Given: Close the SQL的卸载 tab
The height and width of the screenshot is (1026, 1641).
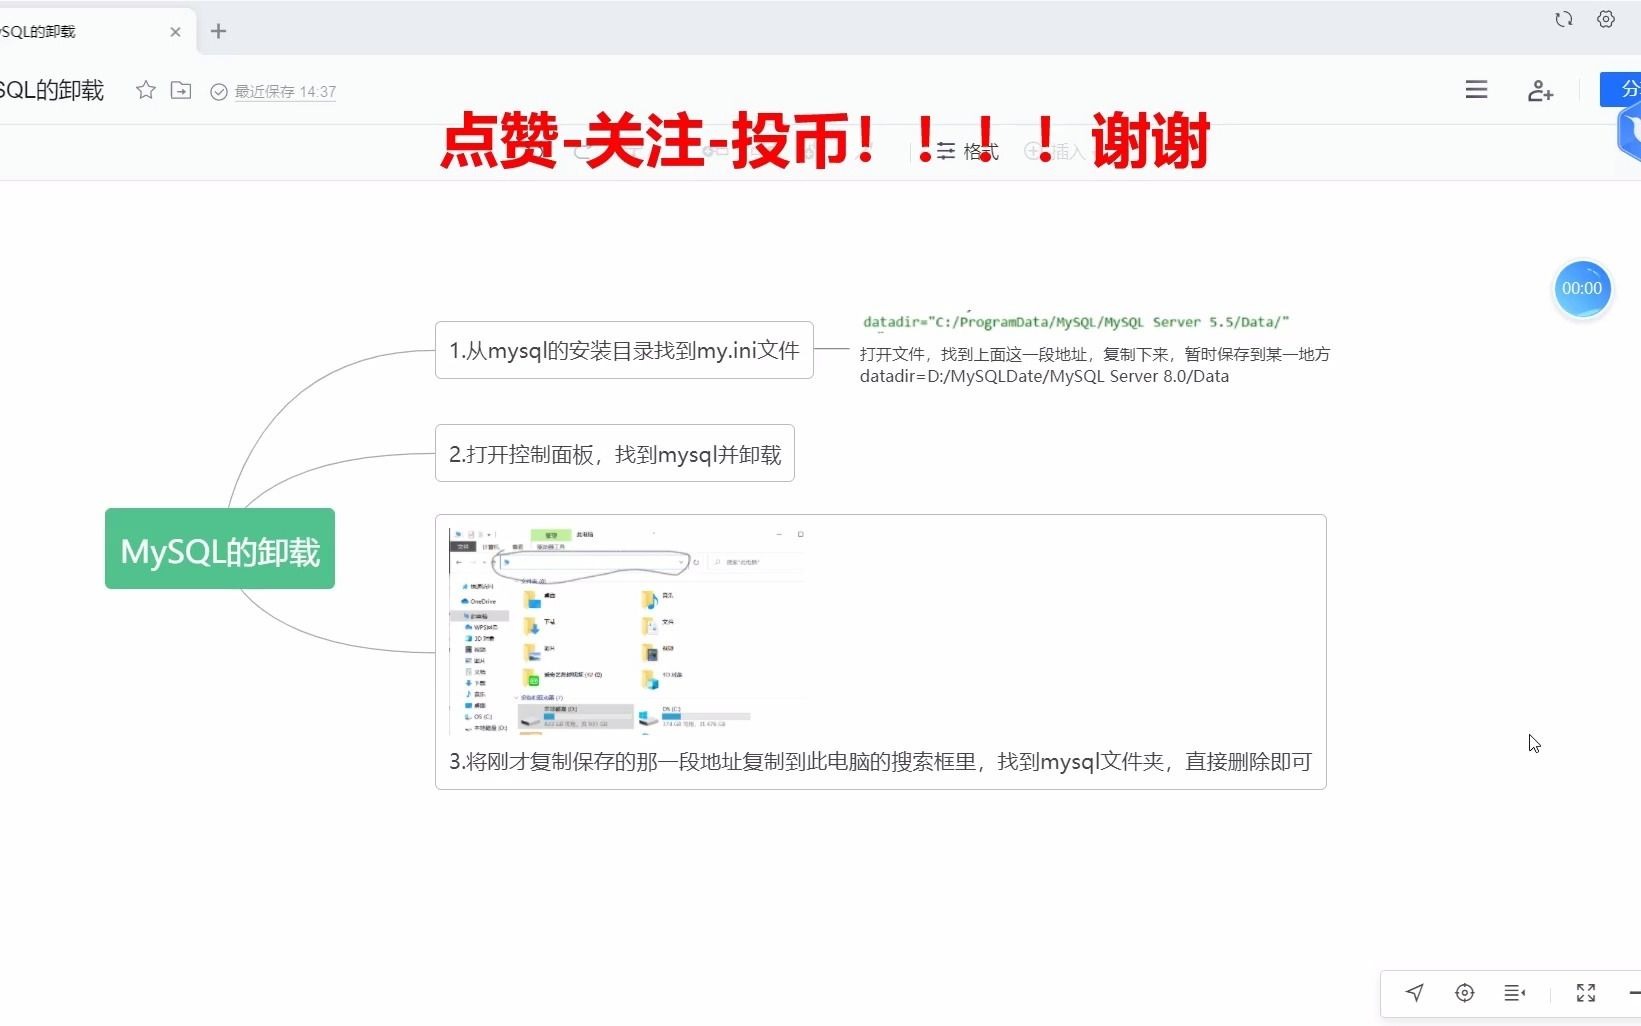Looking at the screenshot, I should [x=175, y=32].
